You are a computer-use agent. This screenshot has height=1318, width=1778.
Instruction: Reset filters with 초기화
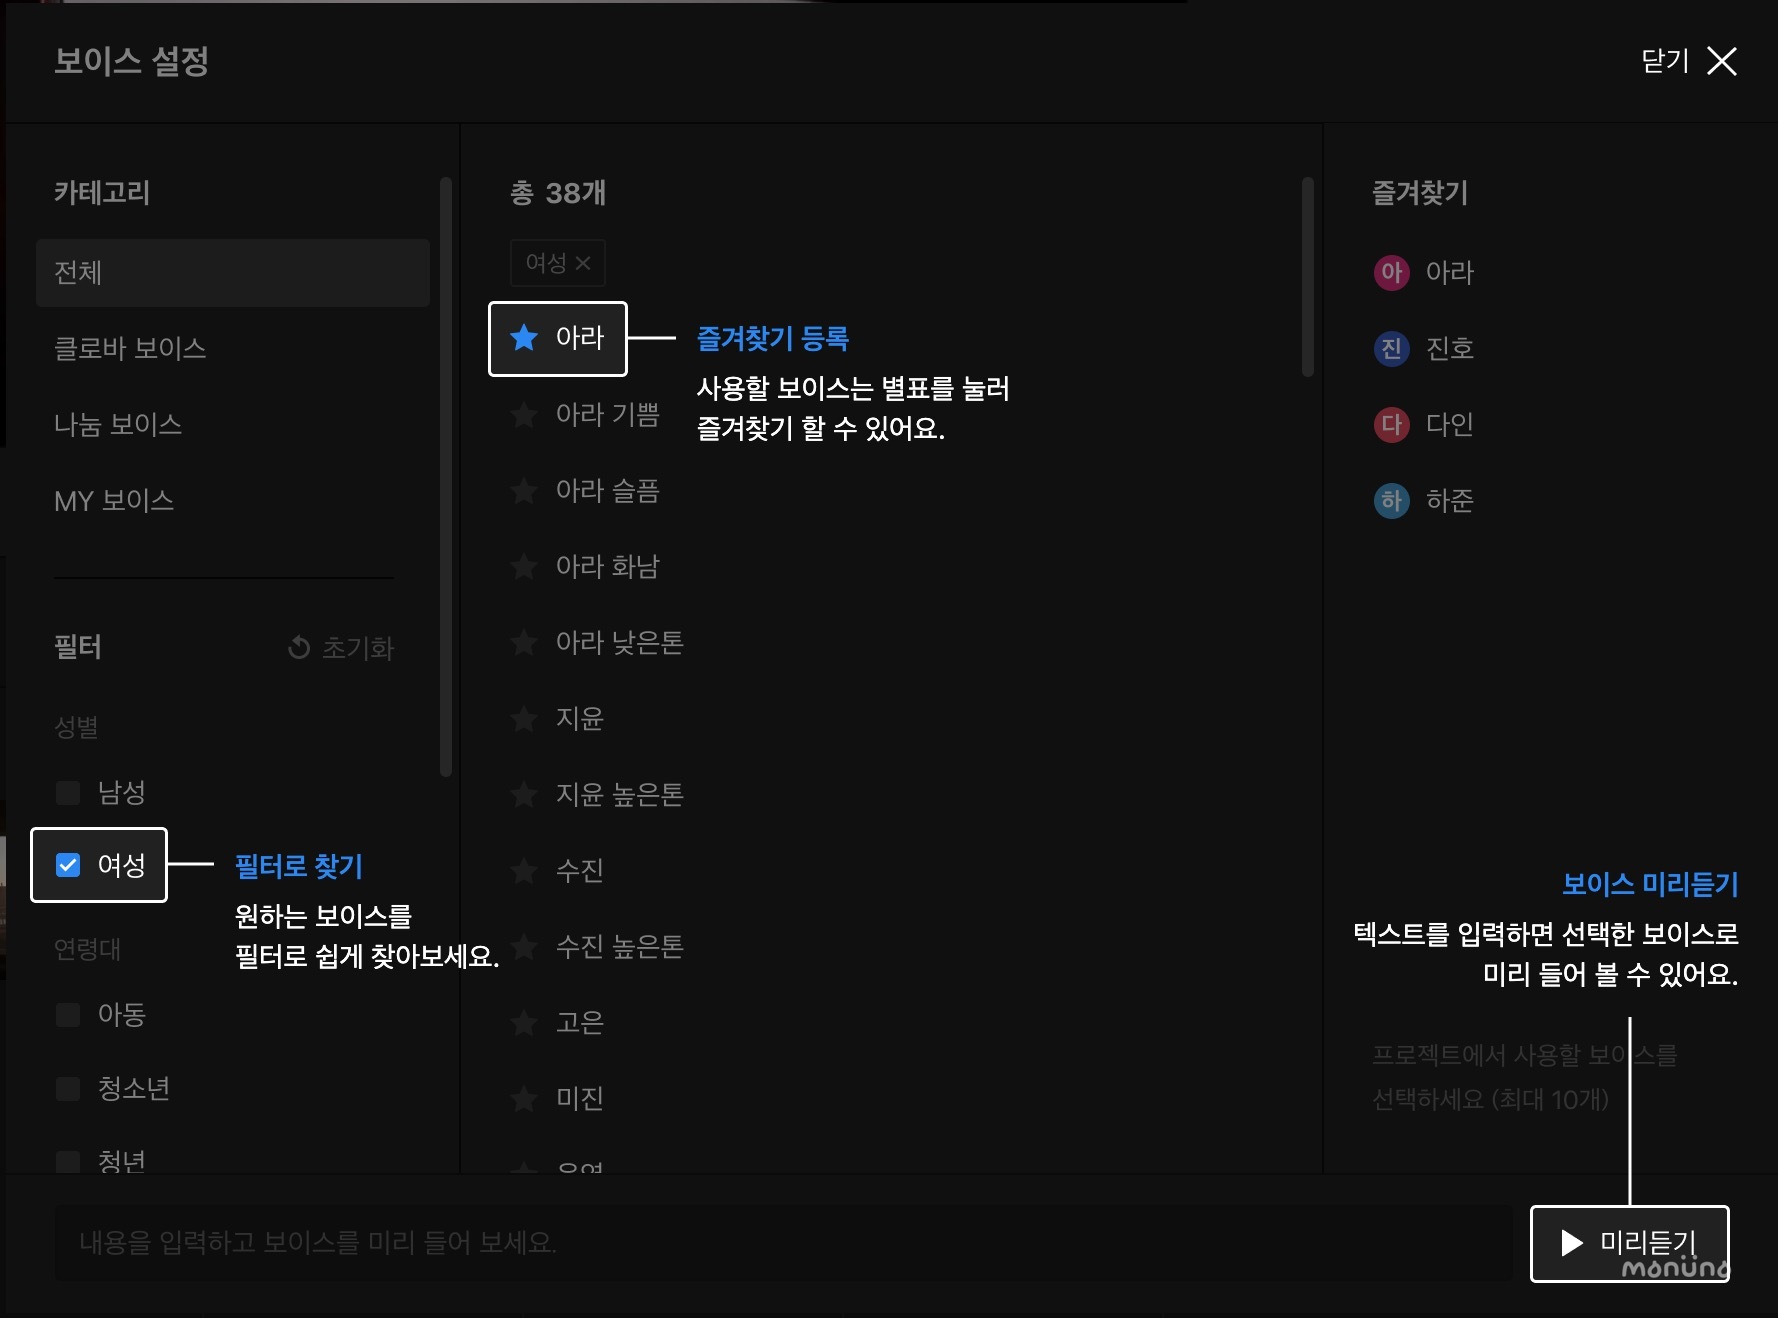point(341,648)
